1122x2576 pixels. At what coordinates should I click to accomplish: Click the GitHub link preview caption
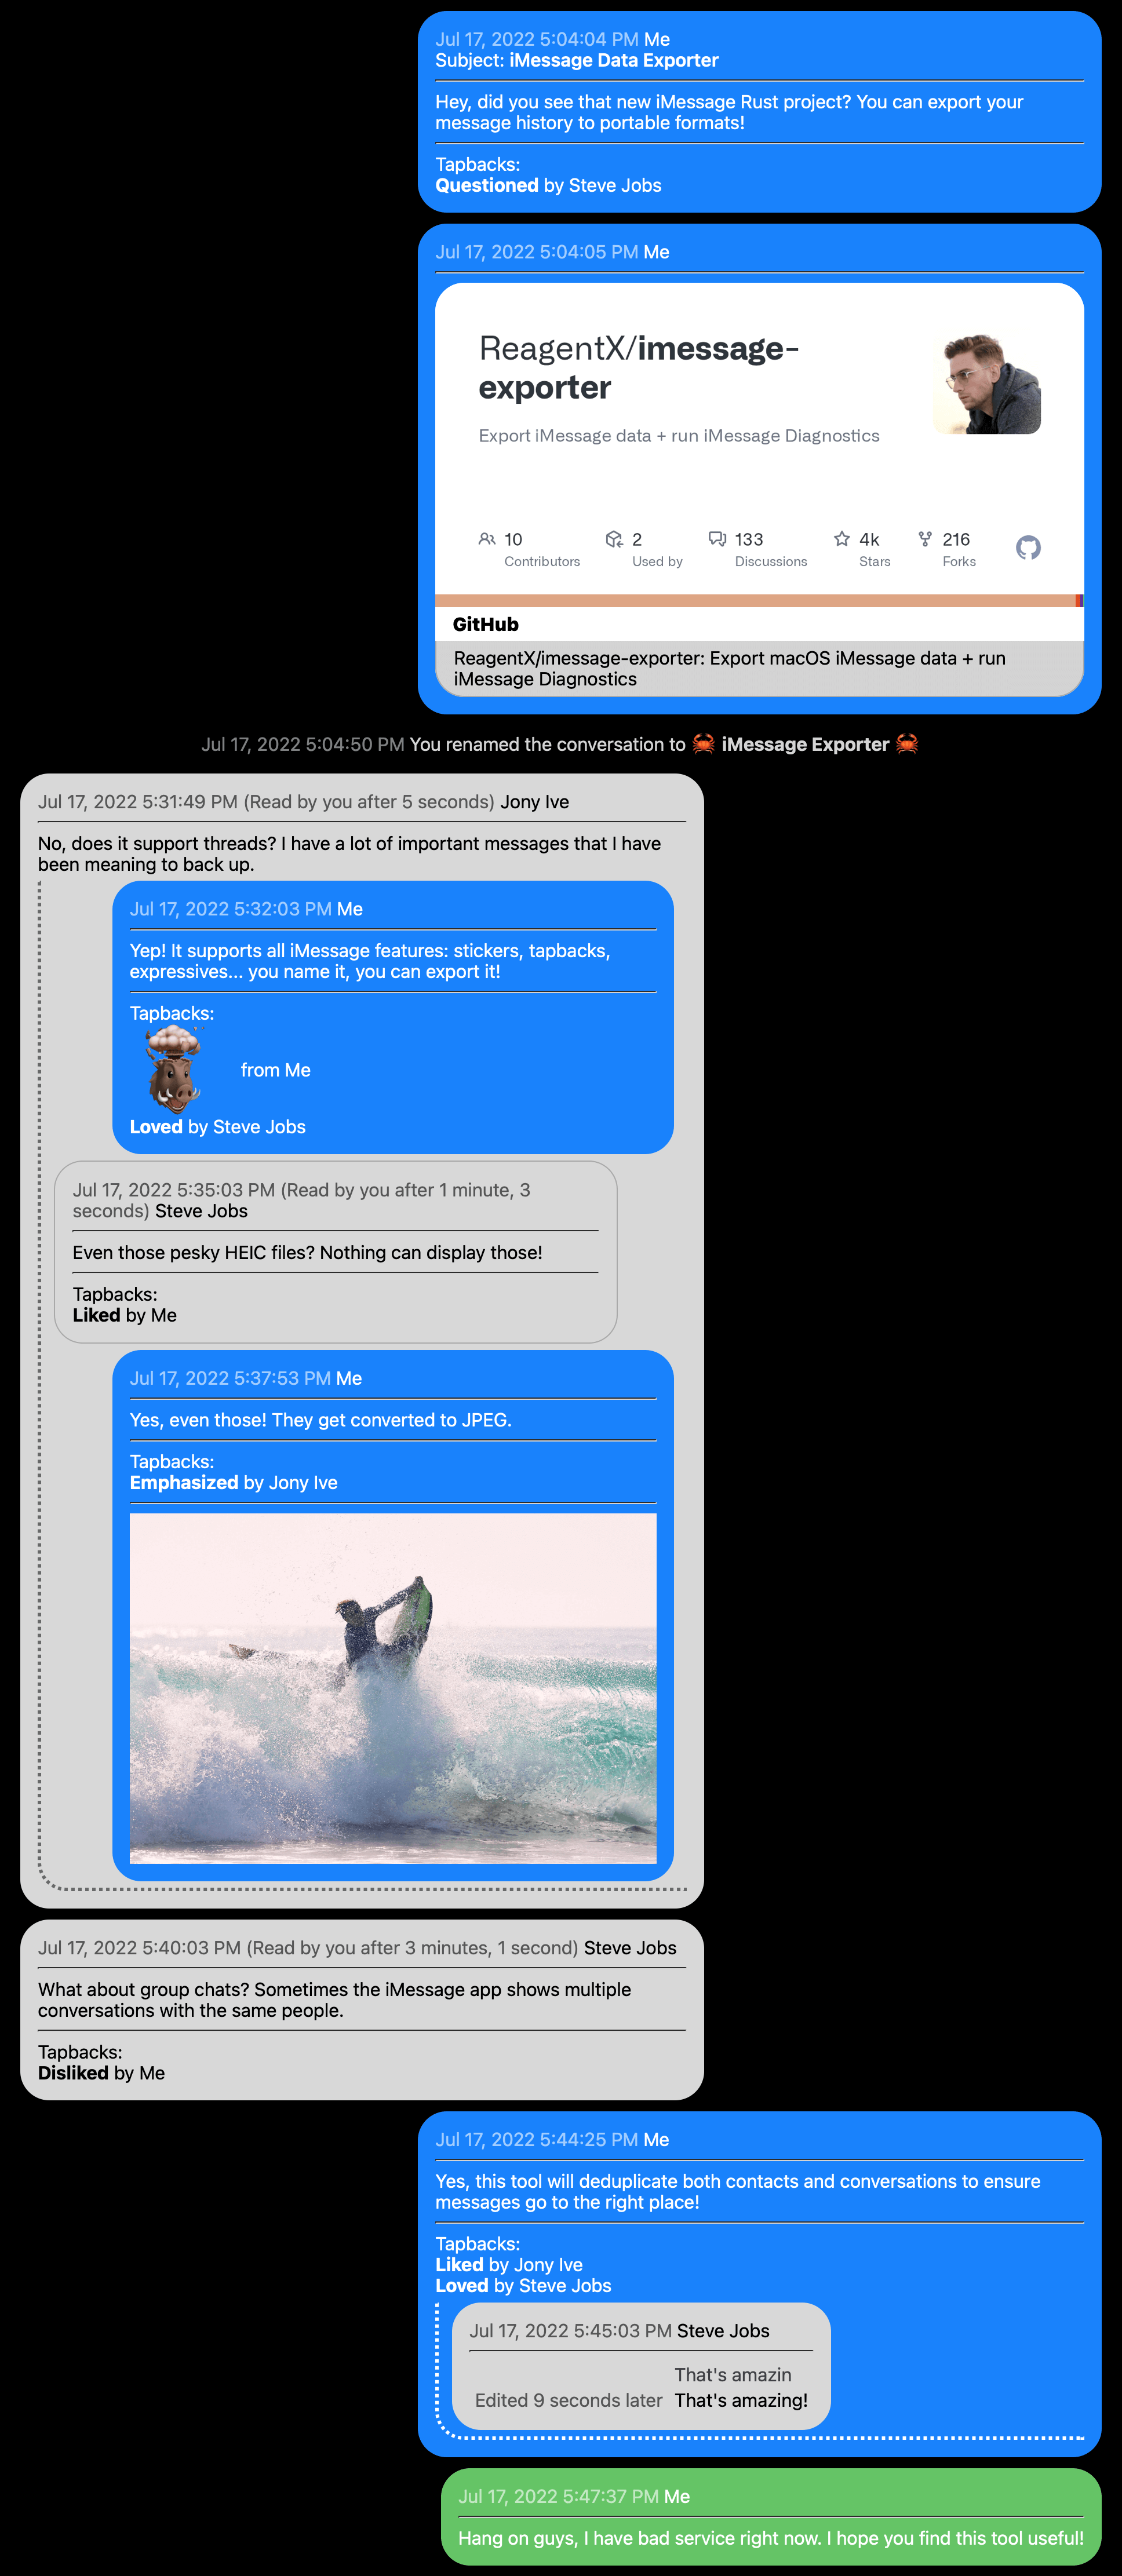(730, 668)
